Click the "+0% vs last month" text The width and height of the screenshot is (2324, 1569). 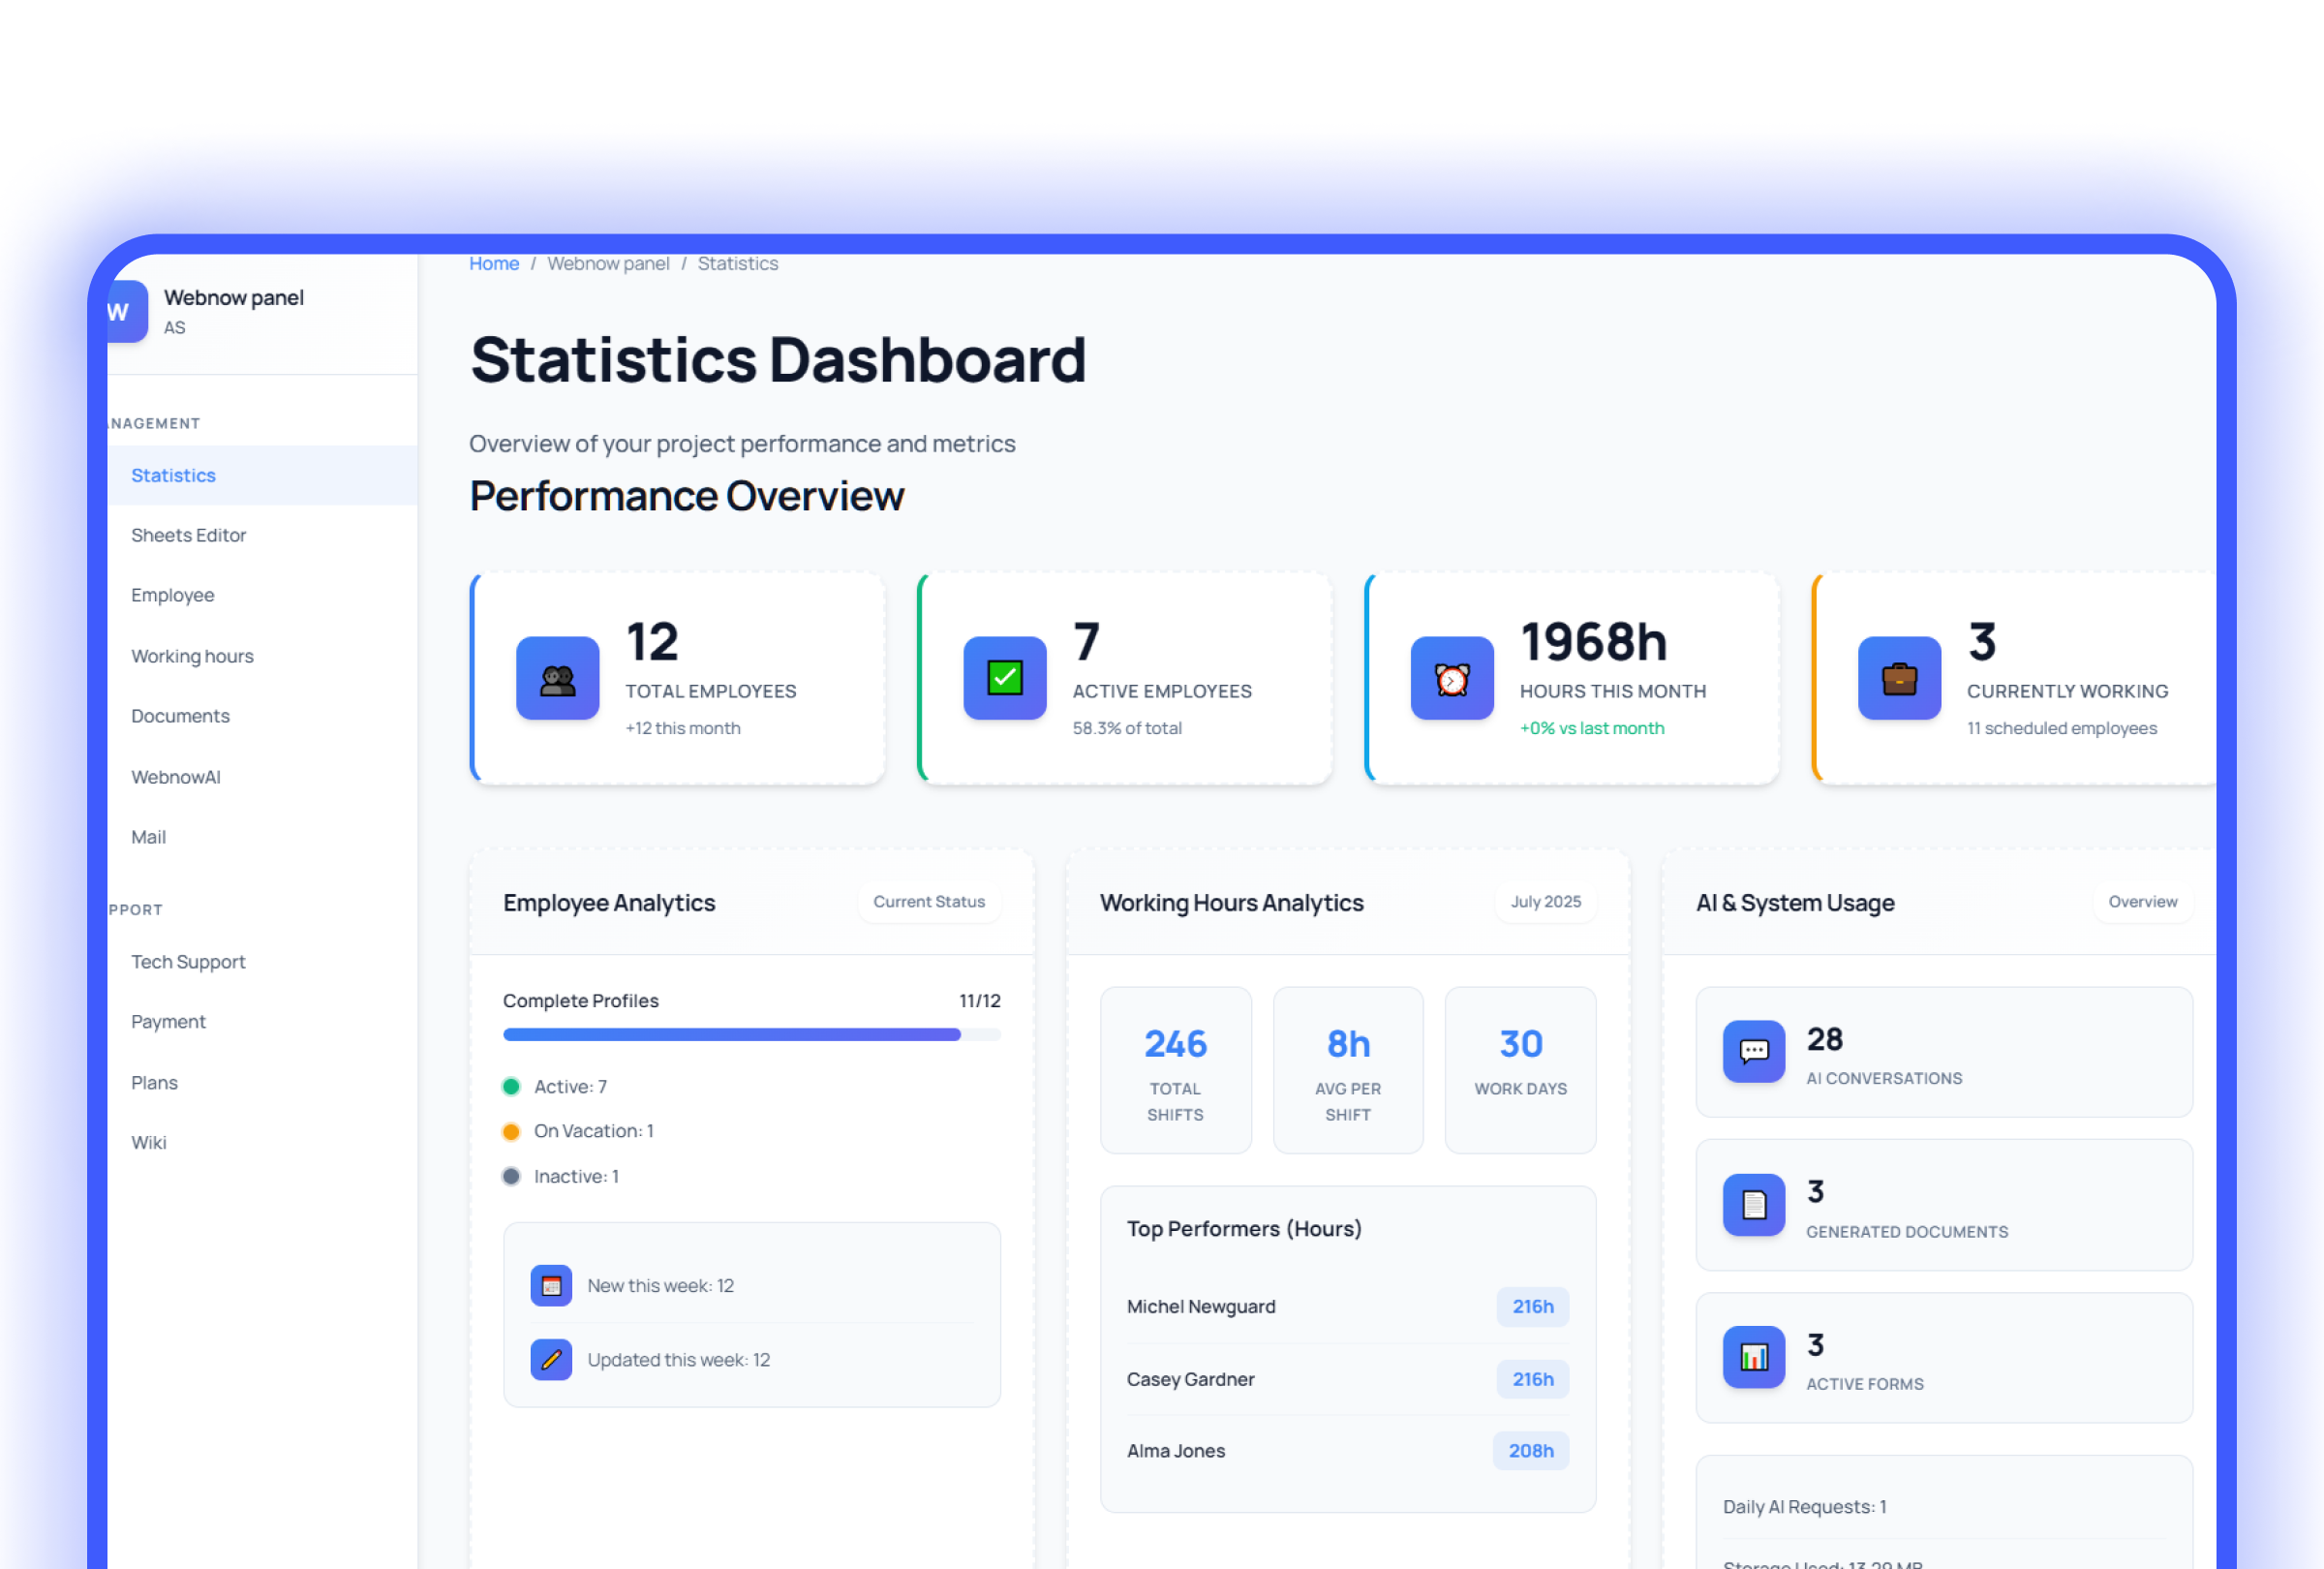click(x=1592, y=729)
